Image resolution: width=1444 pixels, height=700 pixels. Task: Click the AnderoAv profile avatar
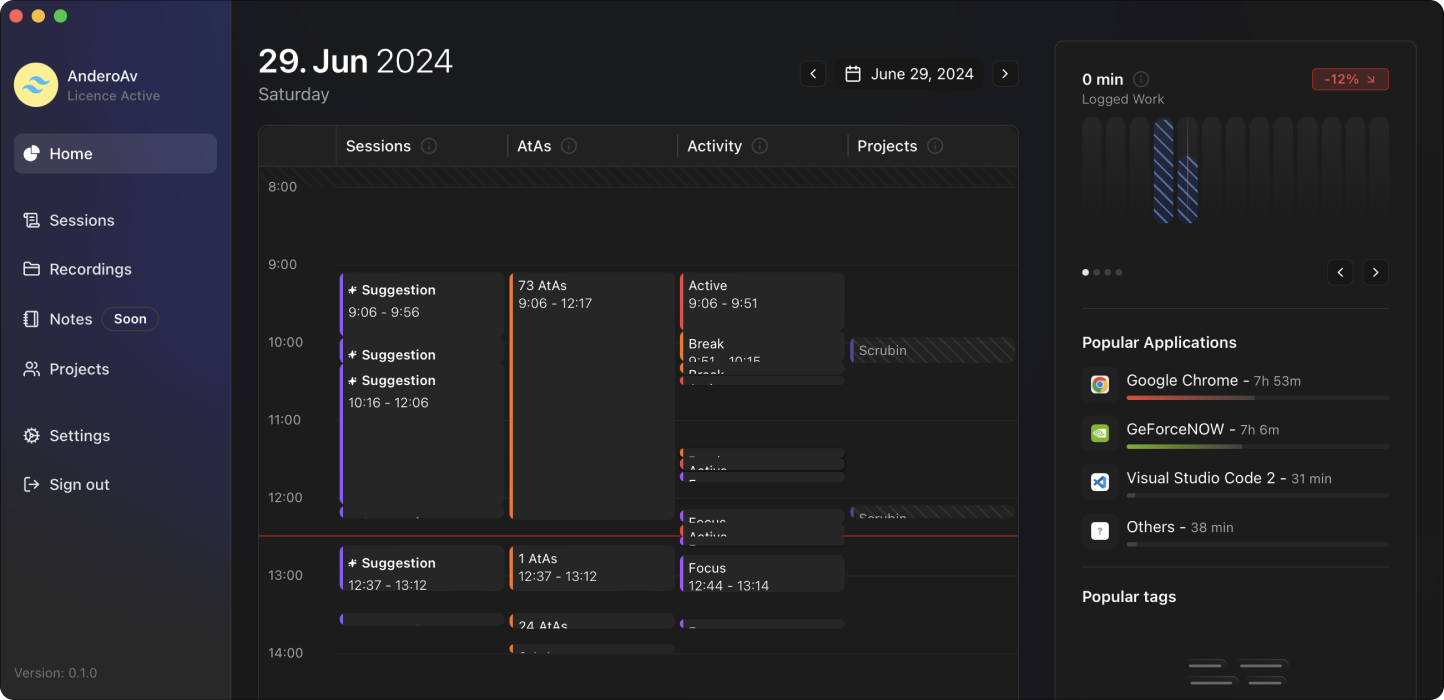(x=36, y=85)
